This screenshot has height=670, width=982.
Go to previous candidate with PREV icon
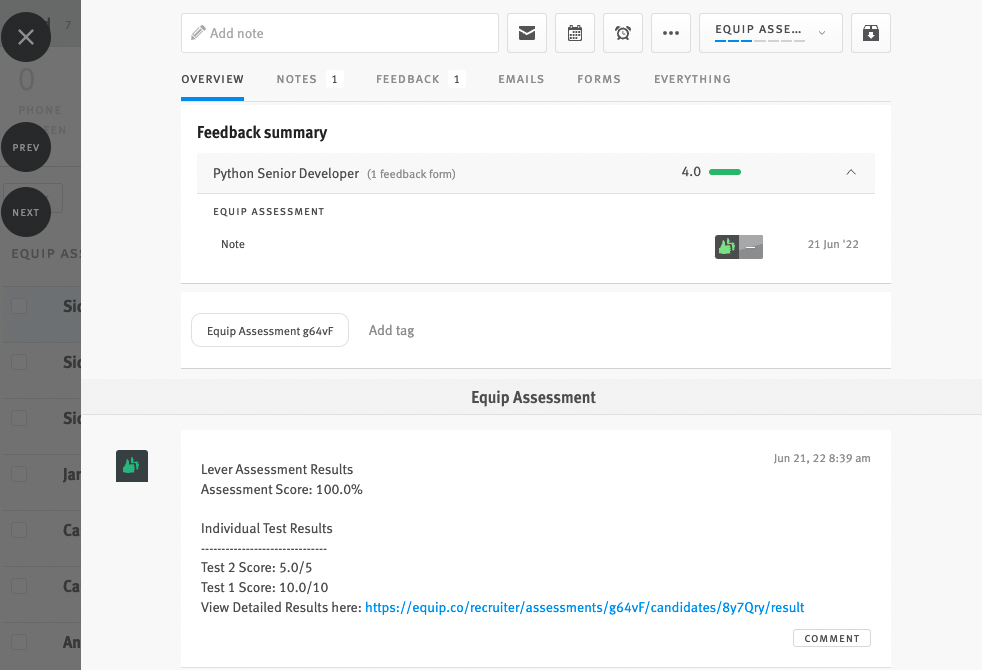point(26,147)
